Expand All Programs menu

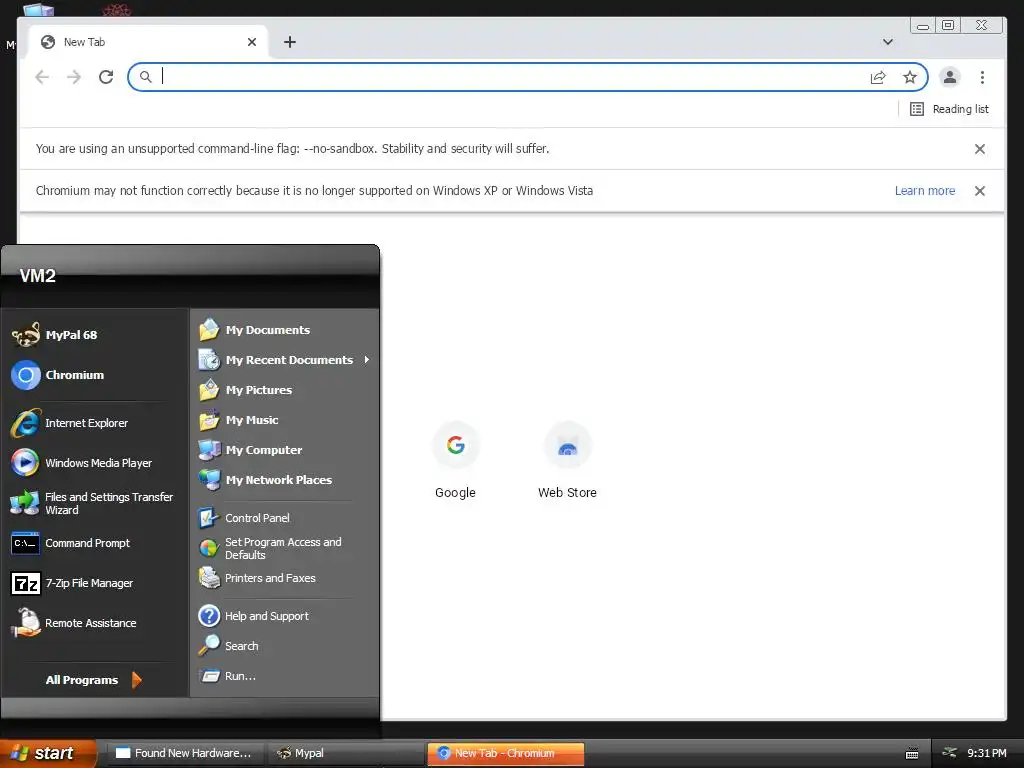(x=93, y=680)
